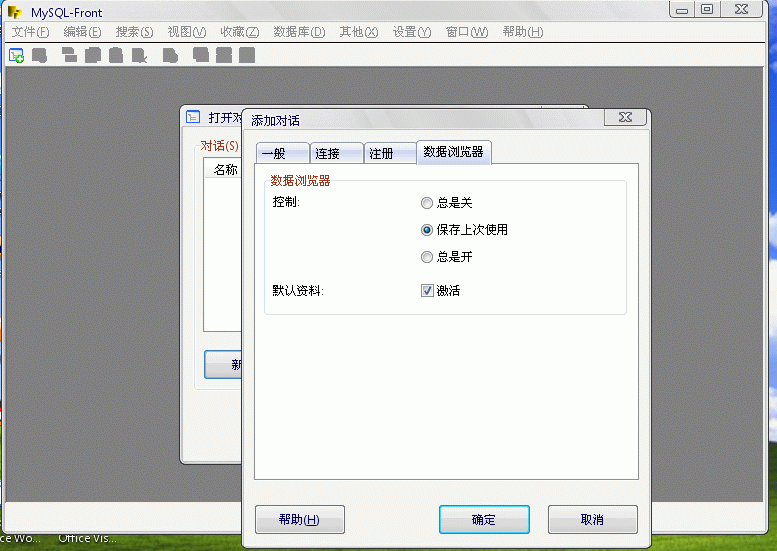The image size is (777, 551).
Task: Open the 数据库(D) menu
Action: 299,32
